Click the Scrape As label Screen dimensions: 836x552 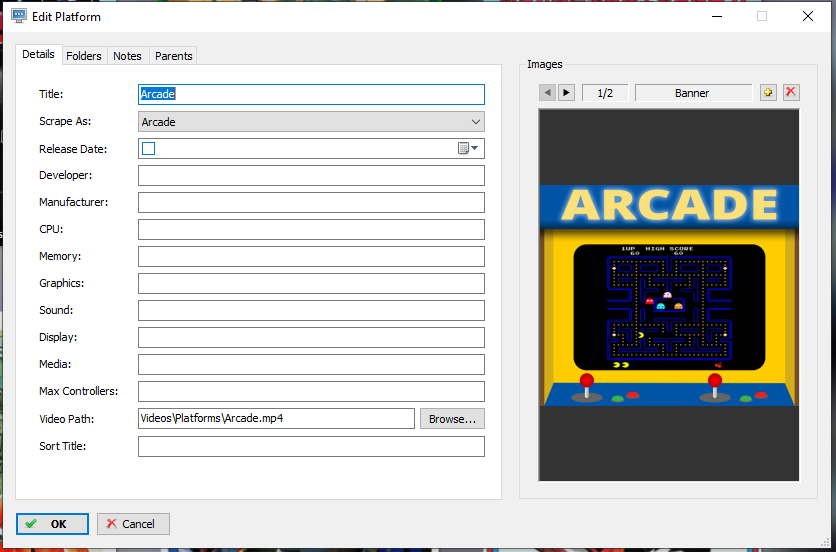point(65,121)
